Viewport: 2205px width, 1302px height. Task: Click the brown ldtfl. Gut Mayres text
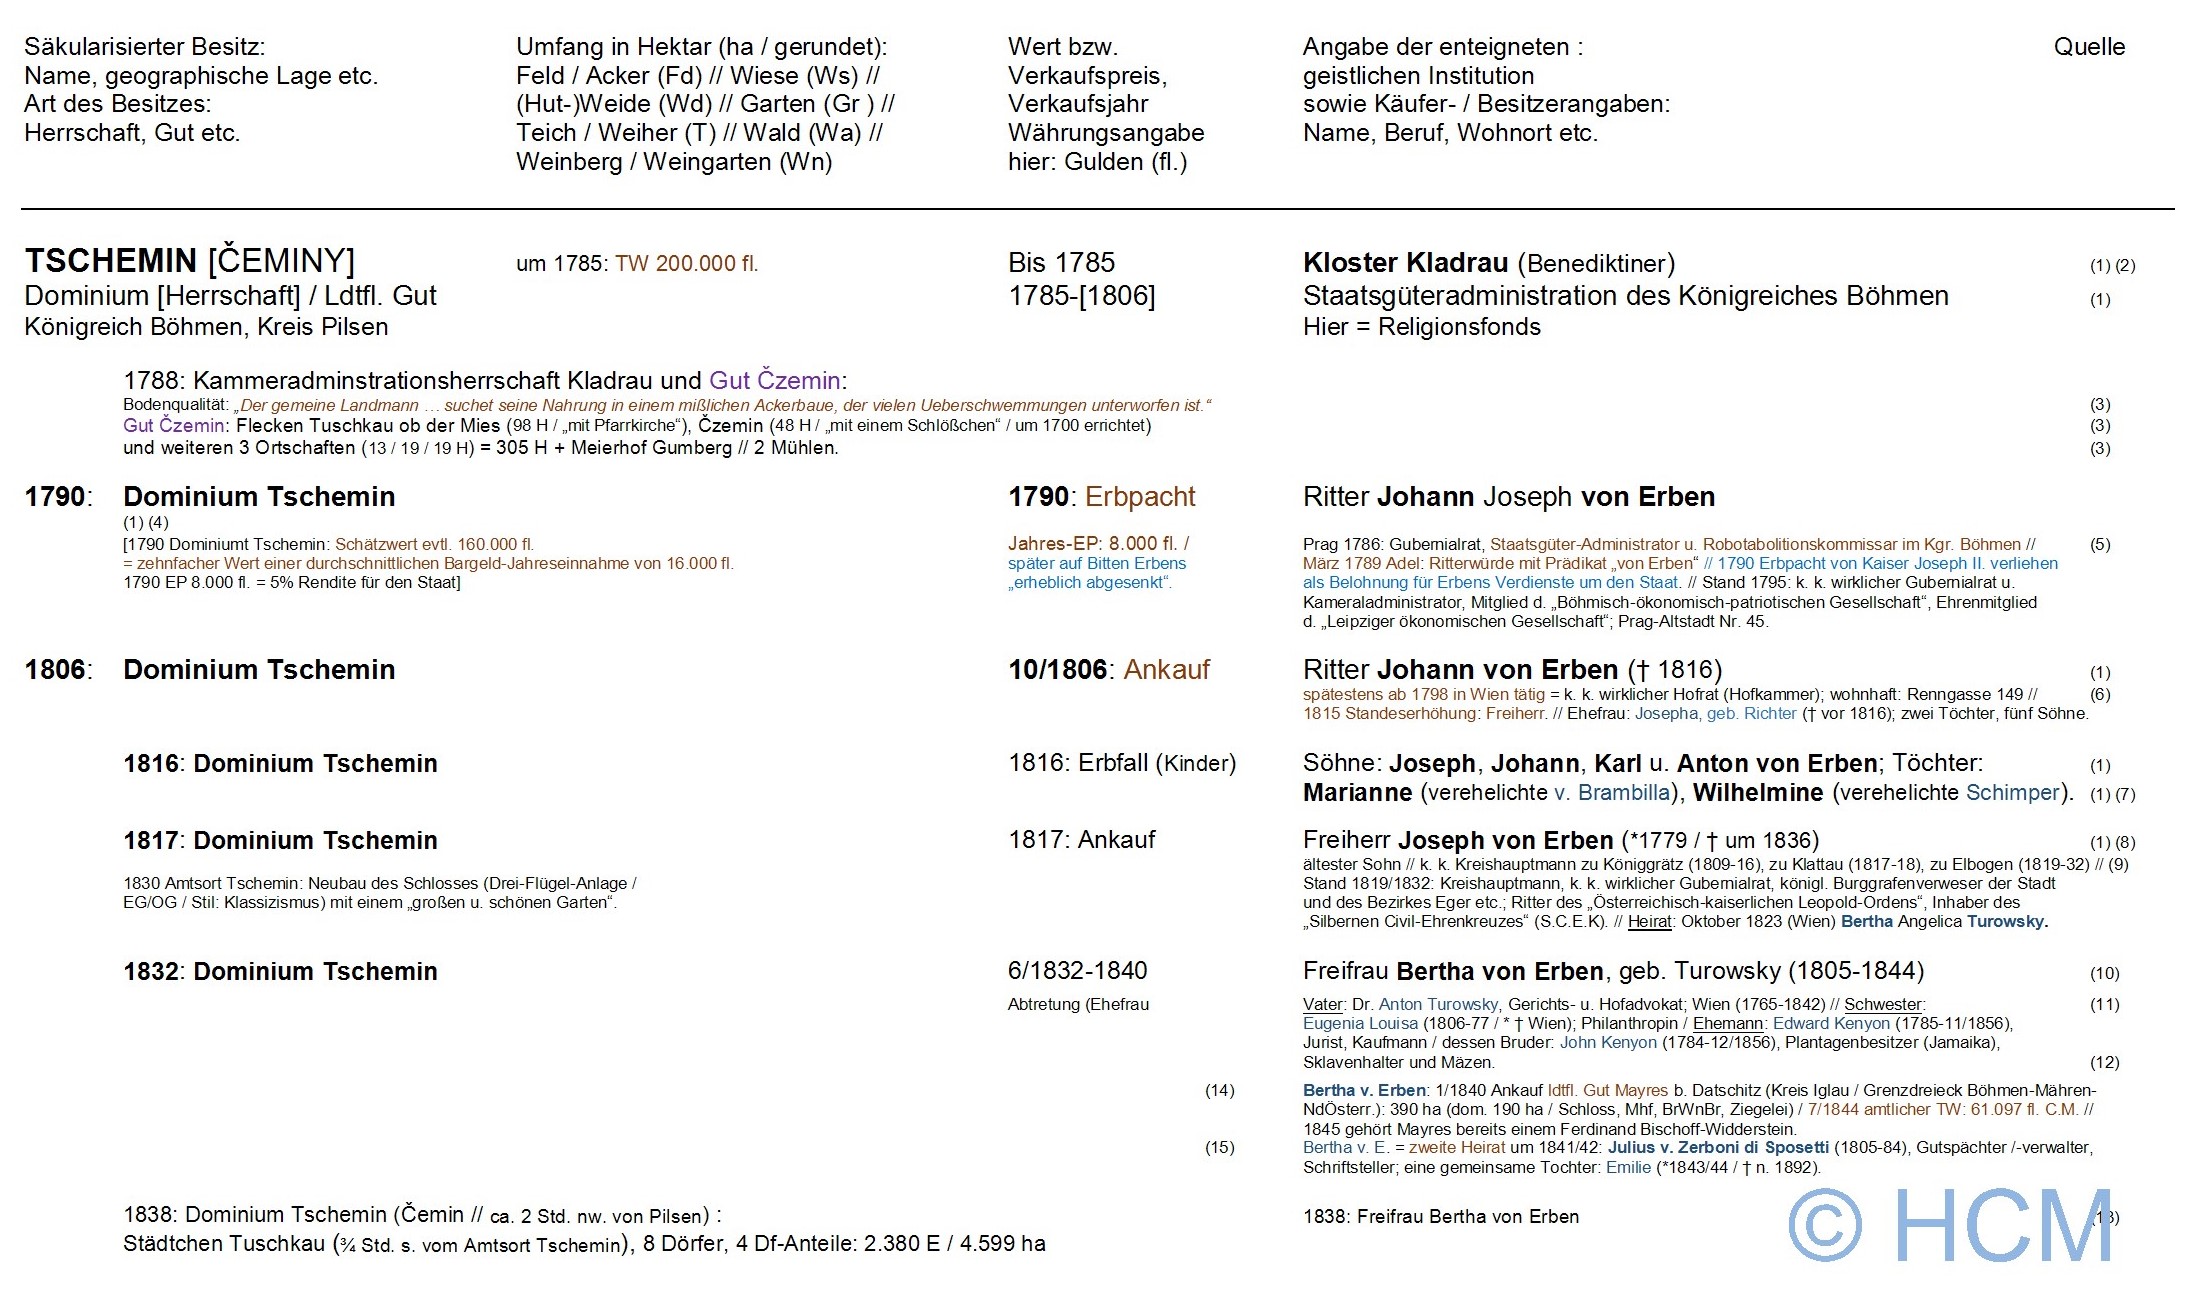point(1608,1091)
